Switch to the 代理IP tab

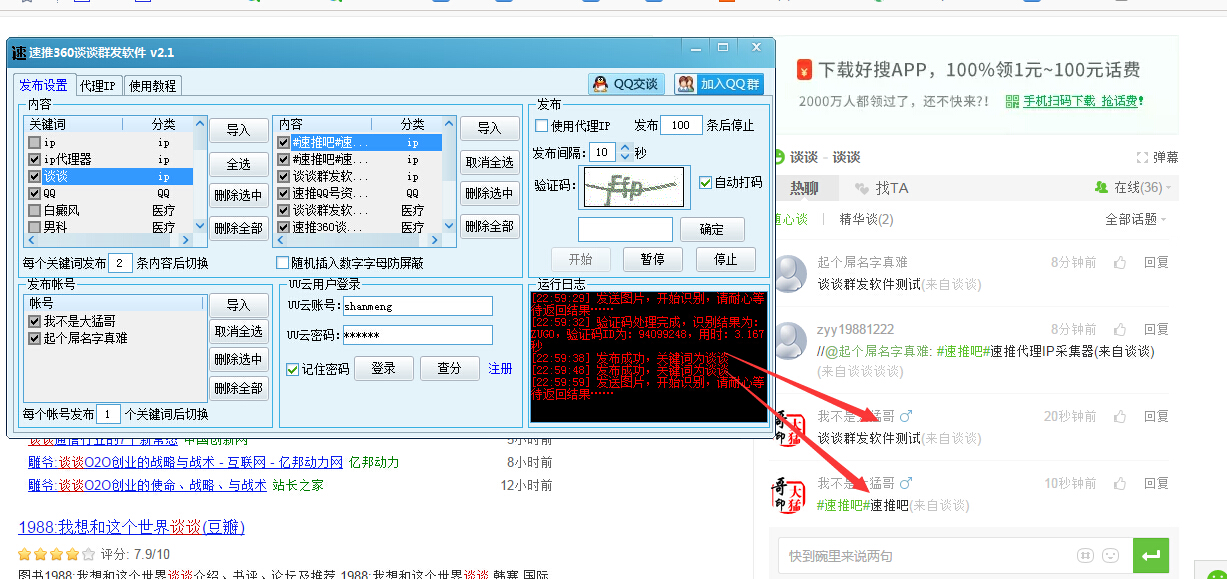[x=98, y=86]
